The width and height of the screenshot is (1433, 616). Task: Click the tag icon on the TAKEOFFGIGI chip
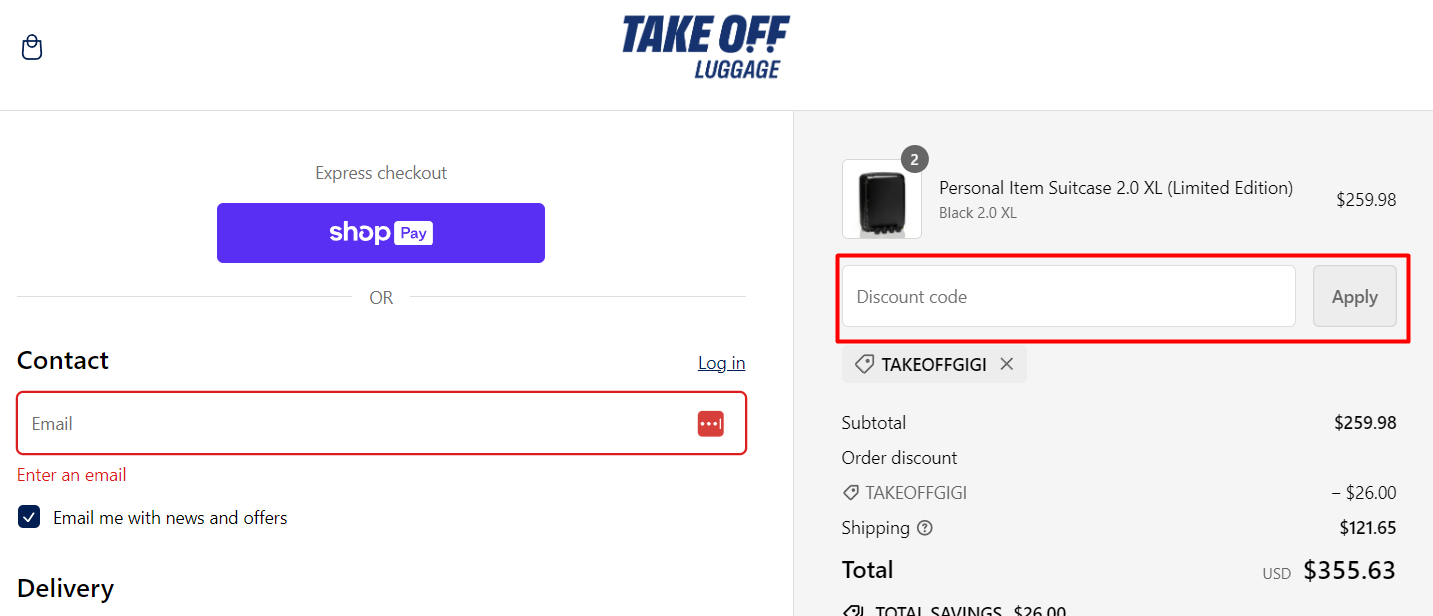pos(864,363)
